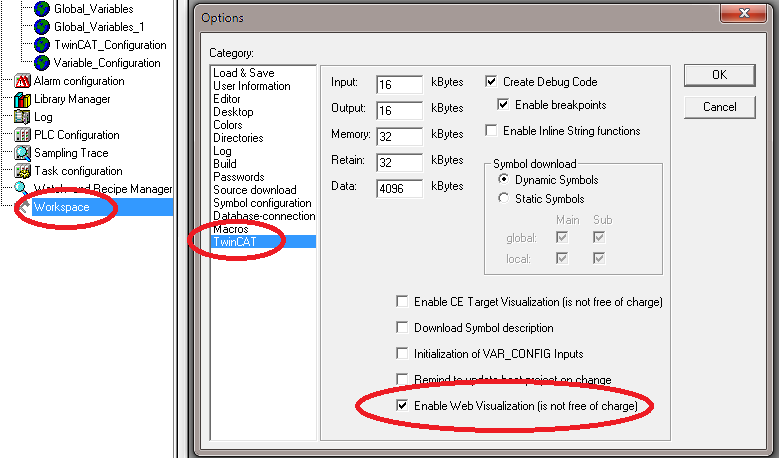
Task: Enable the Download Symbol description checkbox
Action: pyautogui.click(x=403, y=328)
